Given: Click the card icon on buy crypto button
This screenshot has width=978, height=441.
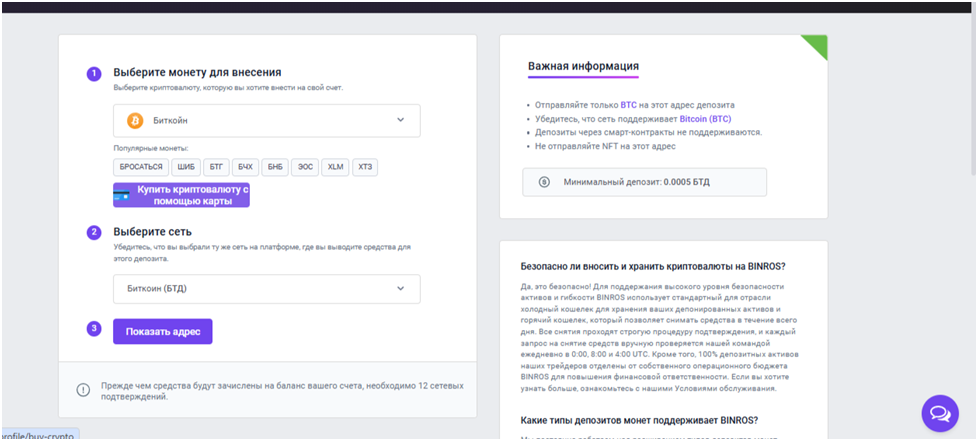Looking at the screenshot, I should 122,195.
